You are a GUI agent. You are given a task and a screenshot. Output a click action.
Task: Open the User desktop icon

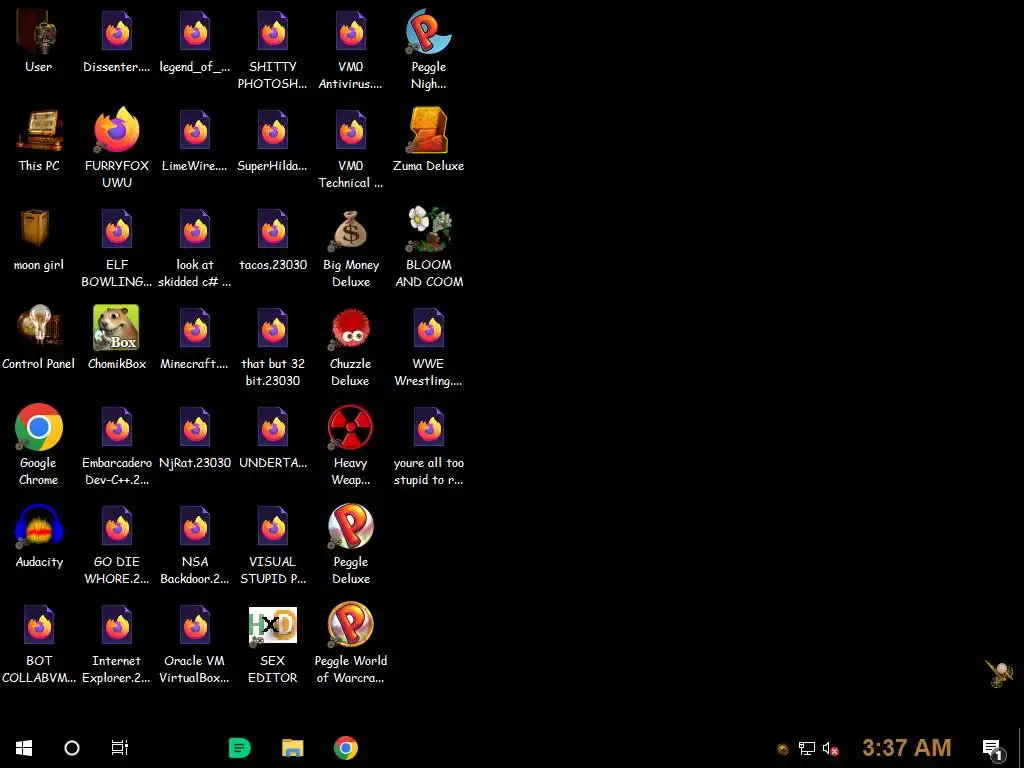[38, 31]
